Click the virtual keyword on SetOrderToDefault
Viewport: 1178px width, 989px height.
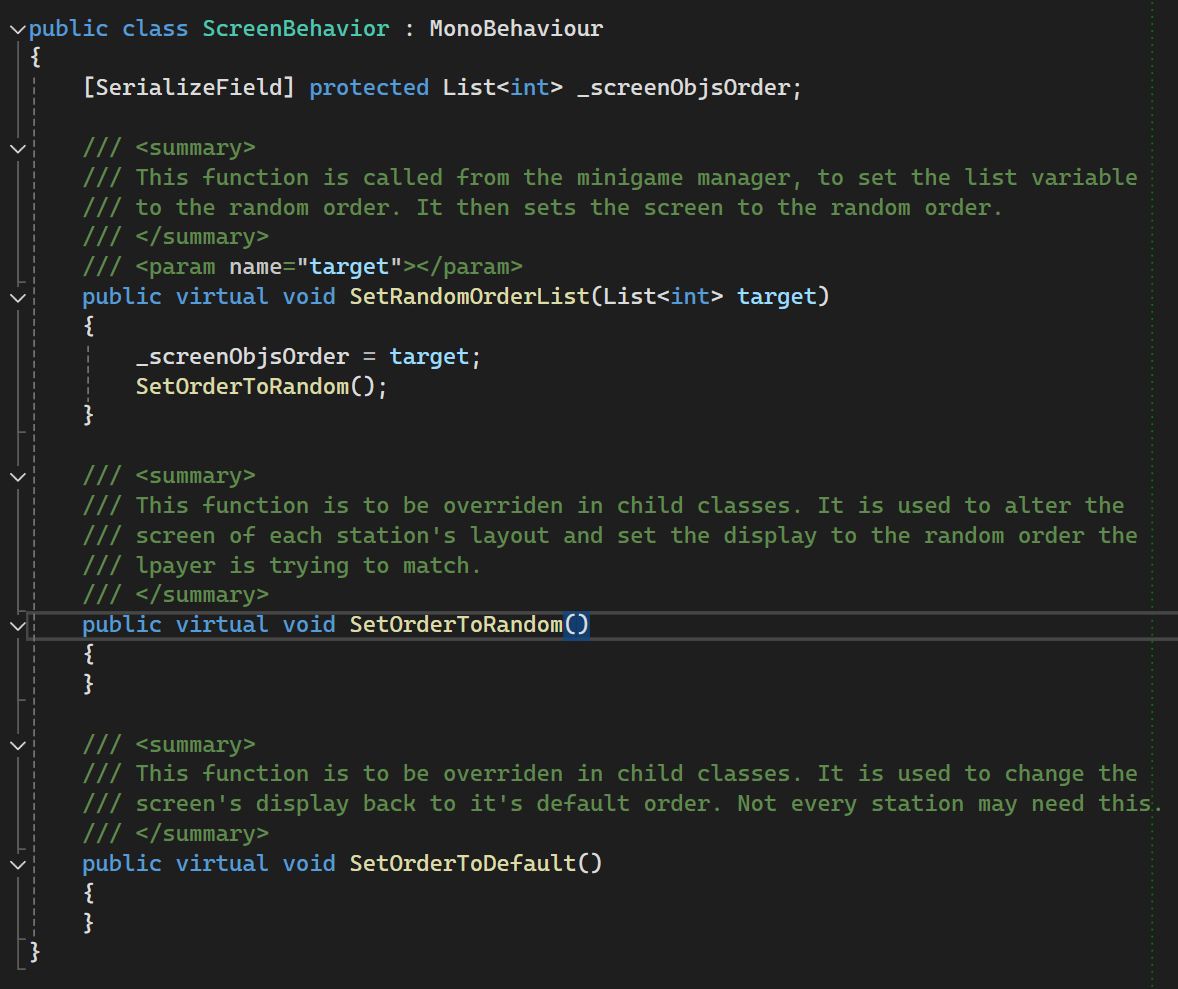pyautogui.click(x=221, y=862)
